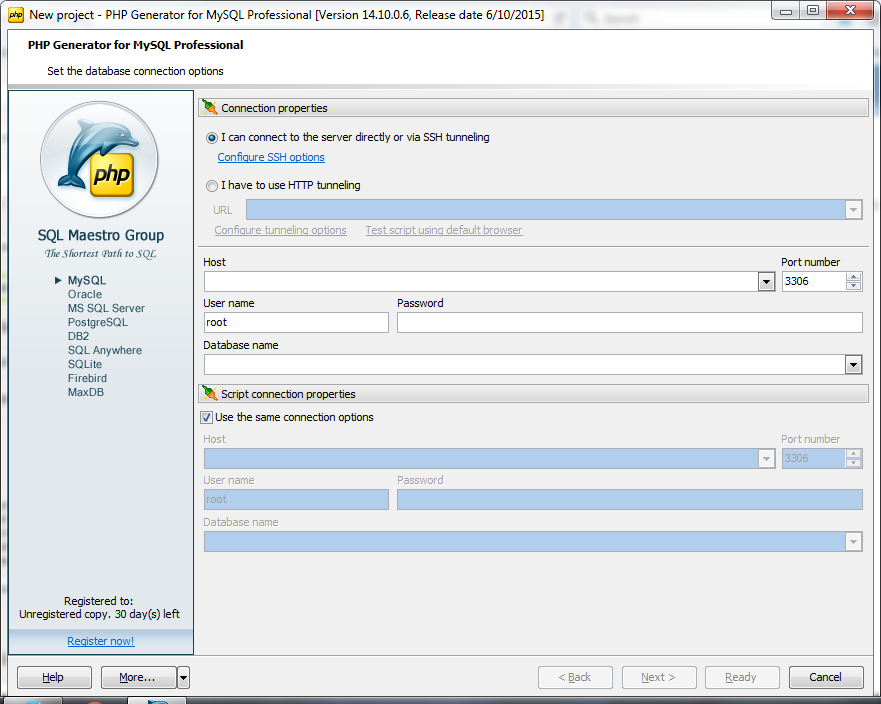Click the Script connection properties section header
The image size is (881, 704).
tap(533, 394)
